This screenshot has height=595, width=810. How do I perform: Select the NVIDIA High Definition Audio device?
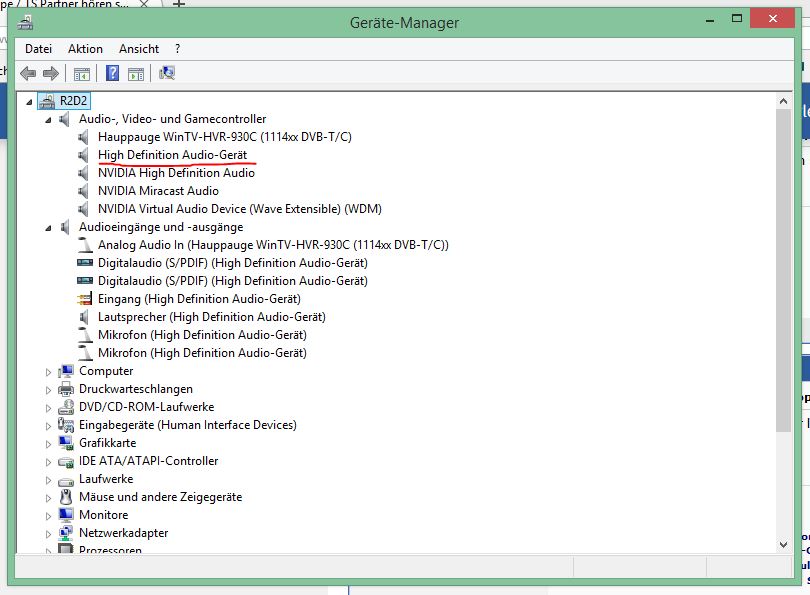(176, 173)
